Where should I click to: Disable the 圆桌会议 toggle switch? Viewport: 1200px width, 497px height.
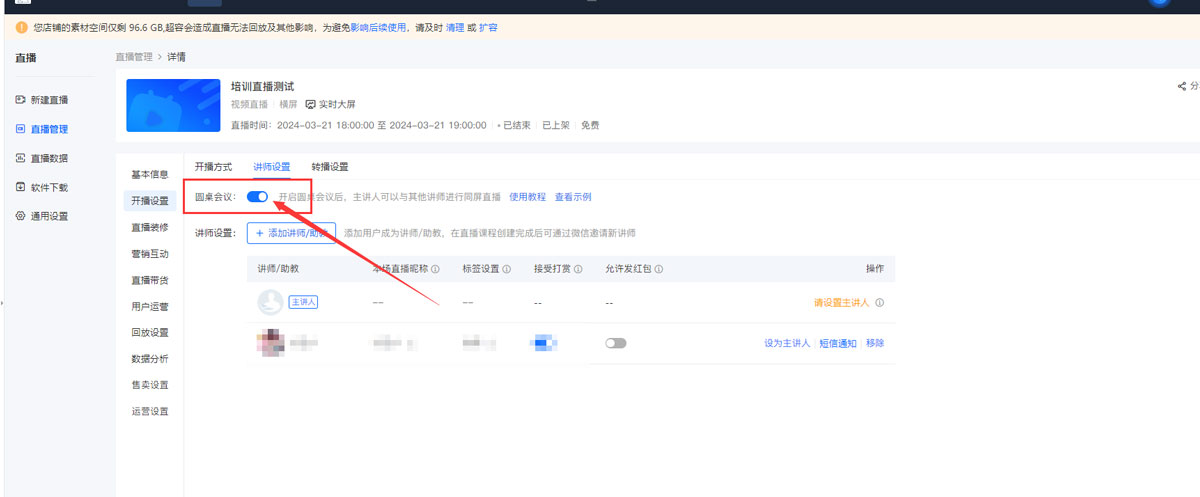[x=257, y=197]
